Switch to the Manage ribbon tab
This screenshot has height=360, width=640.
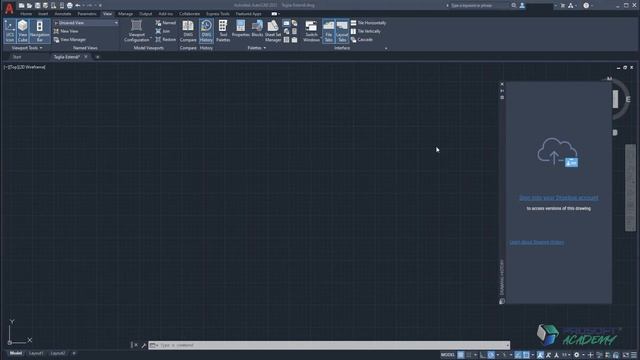click(x=125, y=14)
